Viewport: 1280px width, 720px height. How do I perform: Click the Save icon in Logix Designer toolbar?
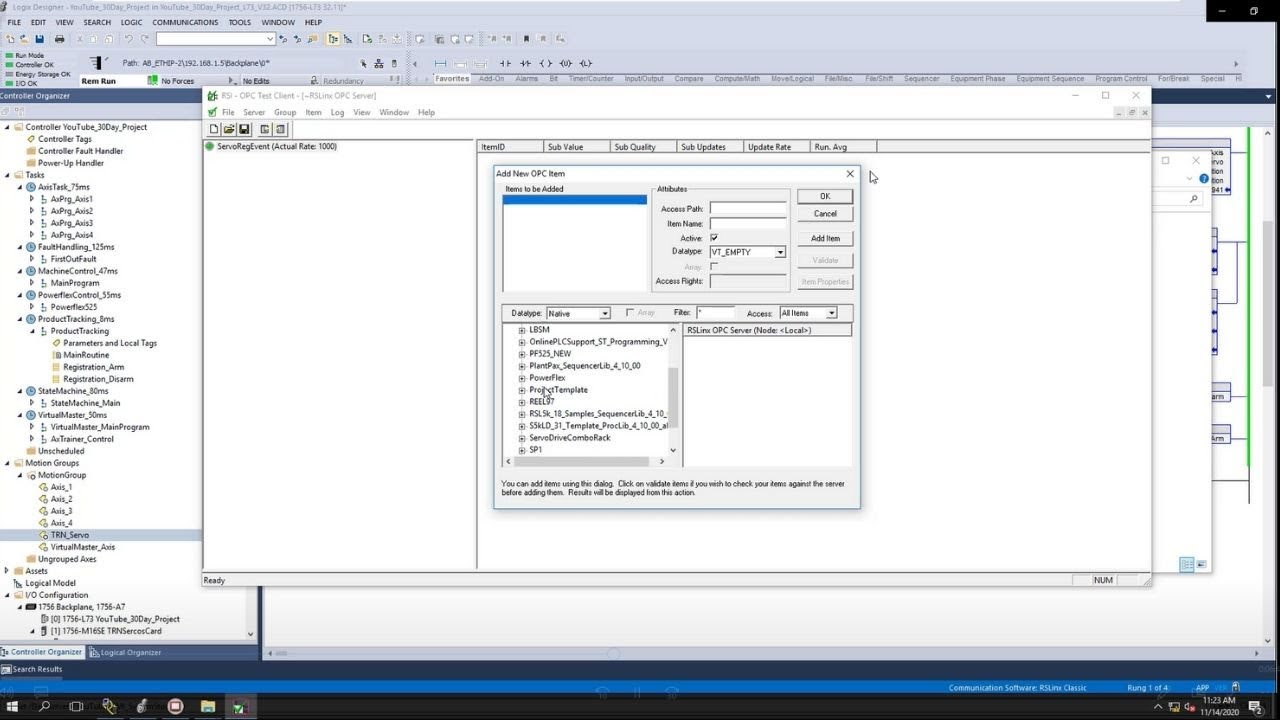pos(39,39)
